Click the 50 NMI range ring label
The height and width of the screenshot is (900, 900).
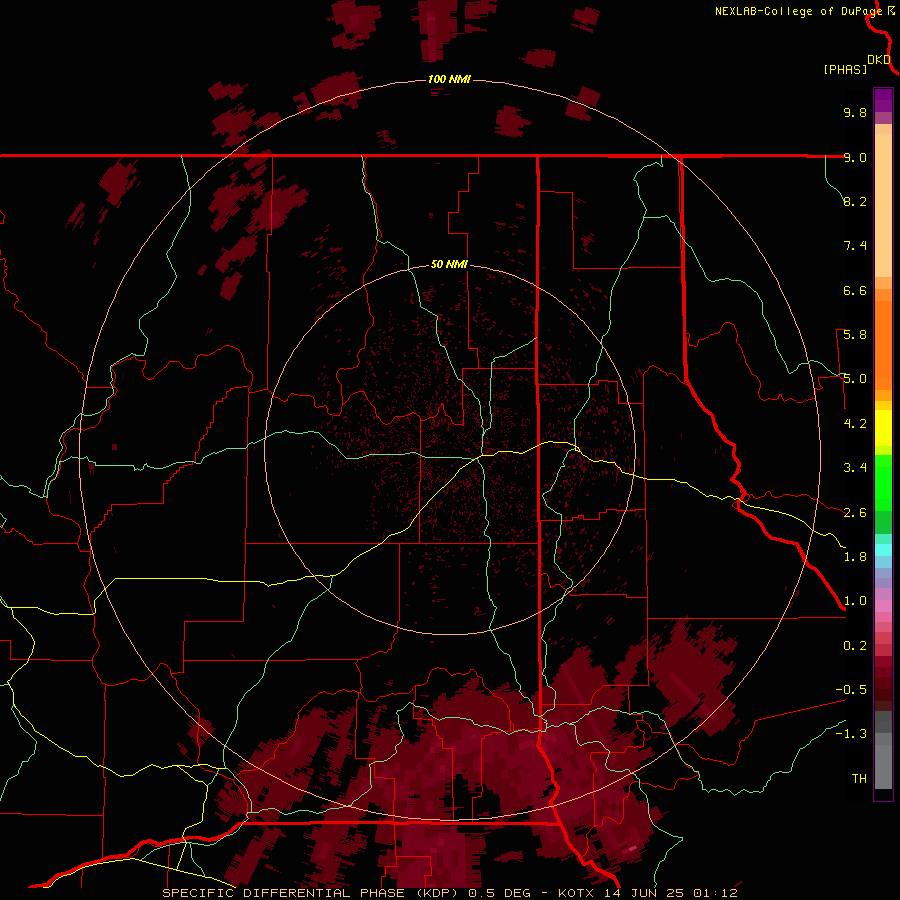click(x=449, y=264)
